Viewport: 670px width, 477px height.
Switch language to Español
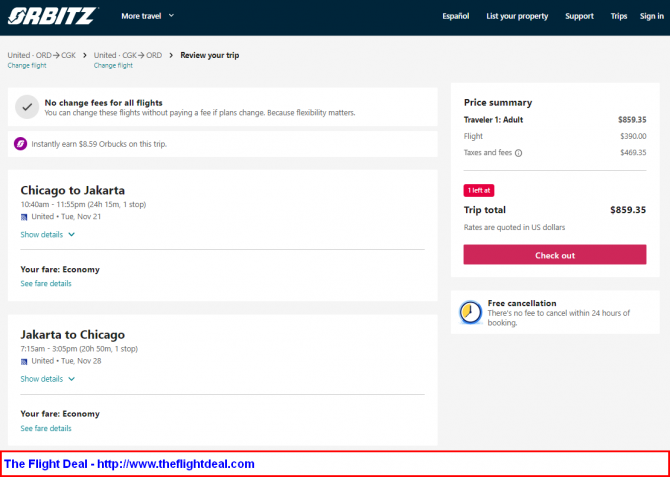point(455,16)
